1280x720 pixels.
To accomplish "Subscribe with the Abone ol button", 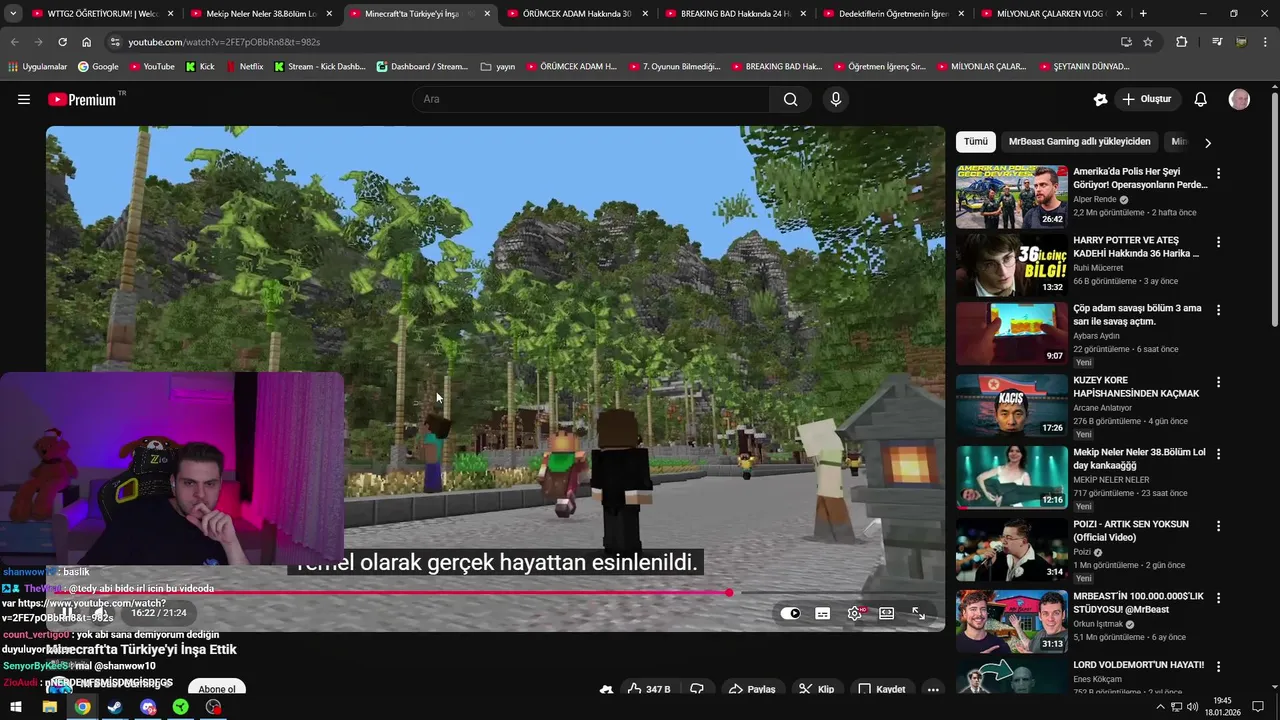I will point(217,689).
